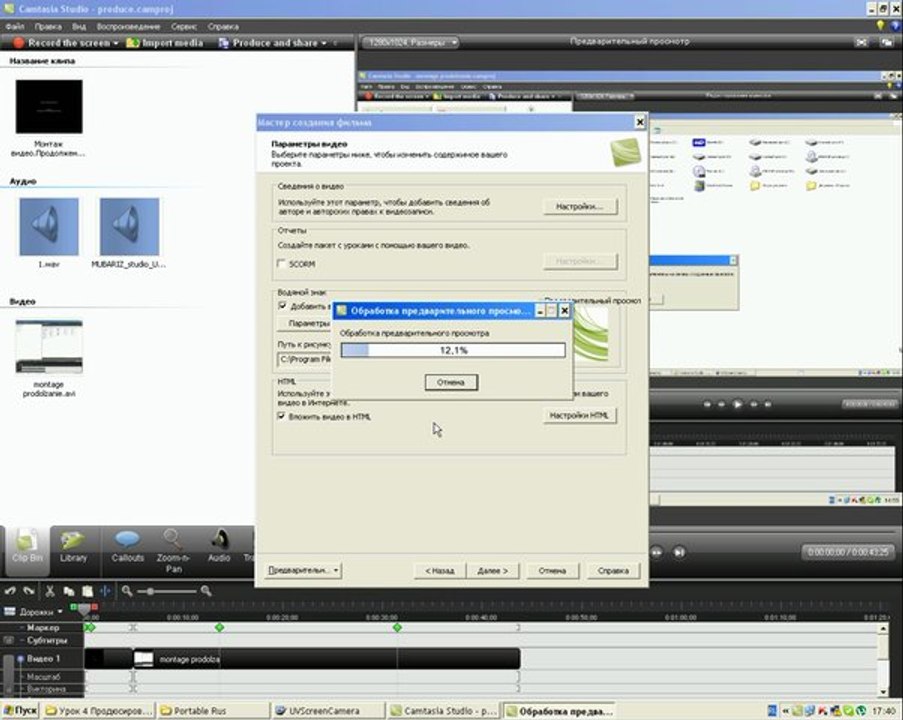The width and height of the screenshot is (903, 720).
Task: Click the wizard Справка button
Action: pyautogui.click(x=613, y=570)
